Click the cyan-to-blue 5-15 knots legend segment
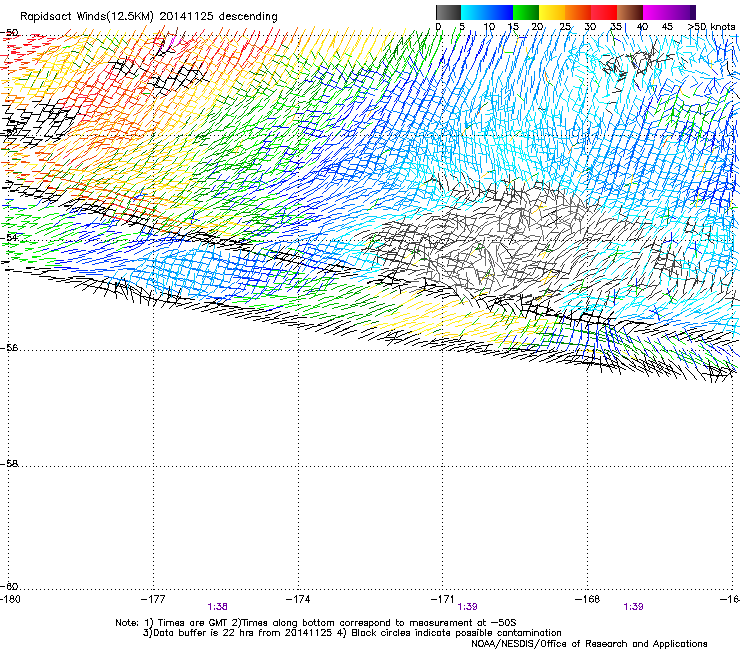Image resolution: width=740 pixels, height=650 pixels. [487, 12]
